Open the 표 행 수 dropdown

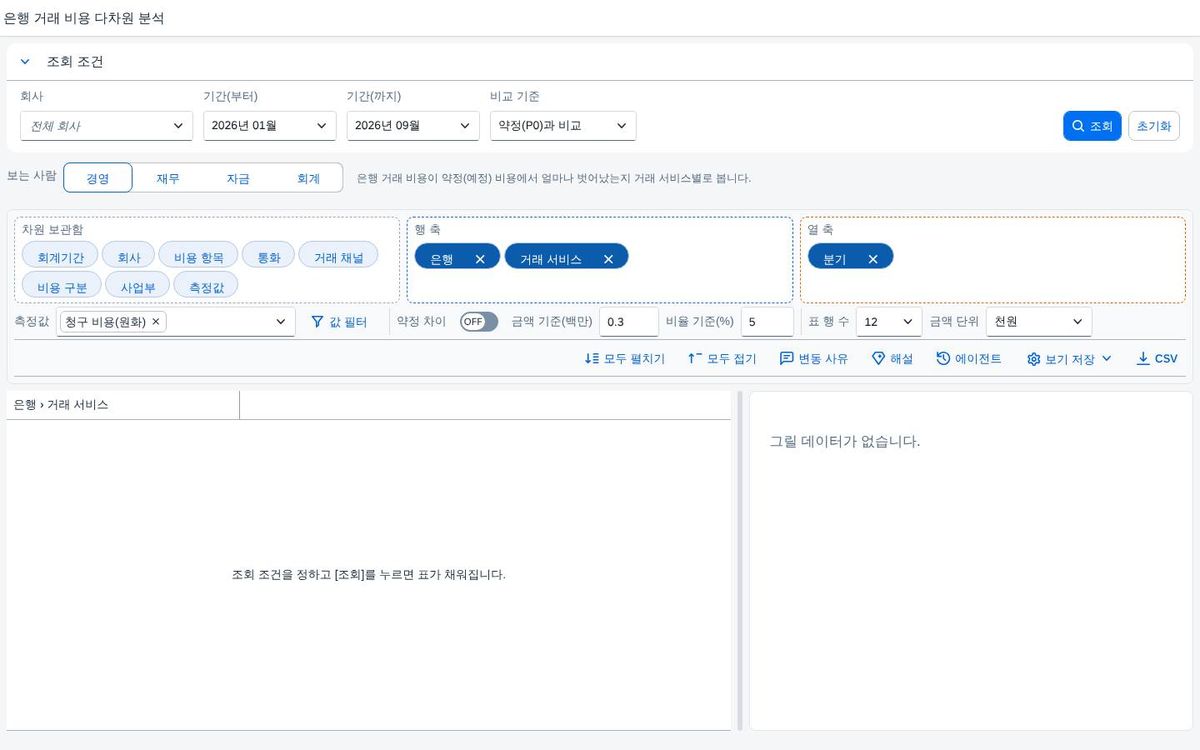(x=889, y=322)
